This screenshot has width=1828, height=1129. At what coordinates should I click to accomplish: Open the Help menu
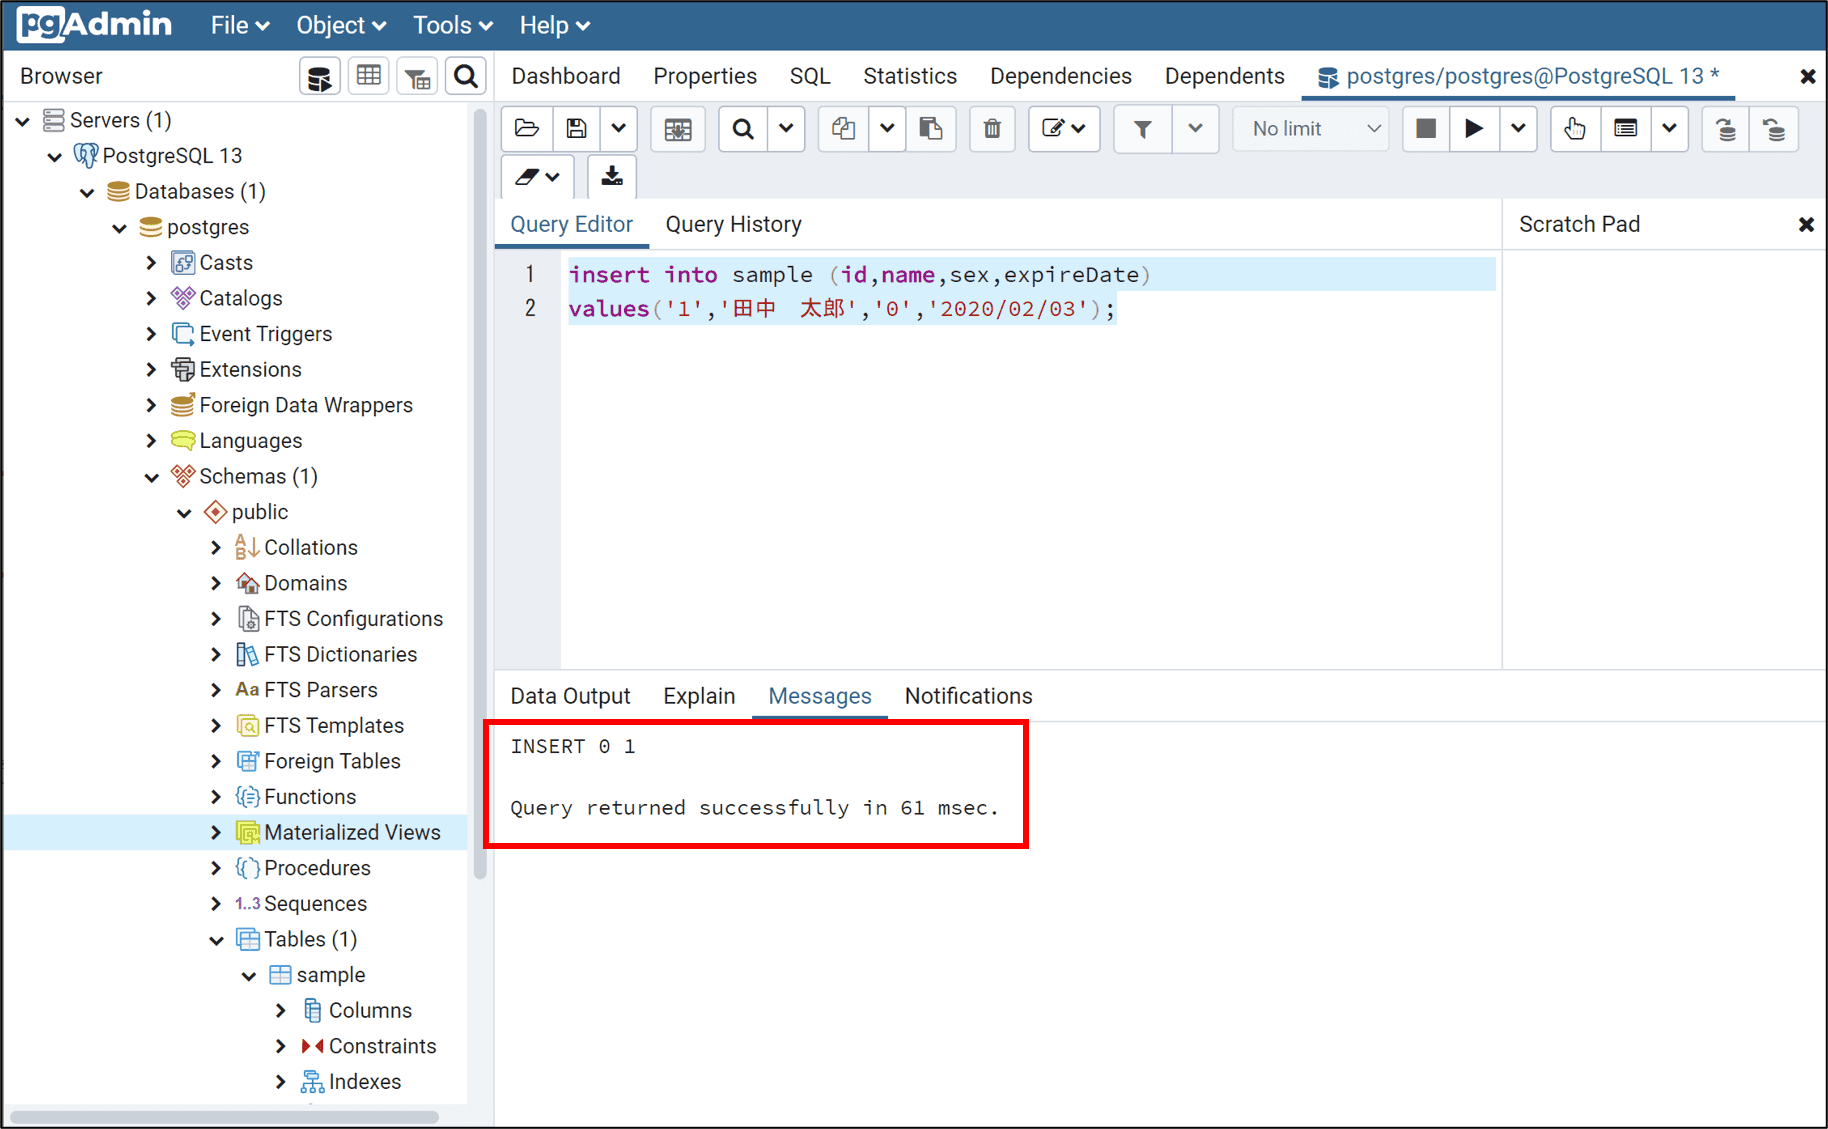(x=555, y=25)
